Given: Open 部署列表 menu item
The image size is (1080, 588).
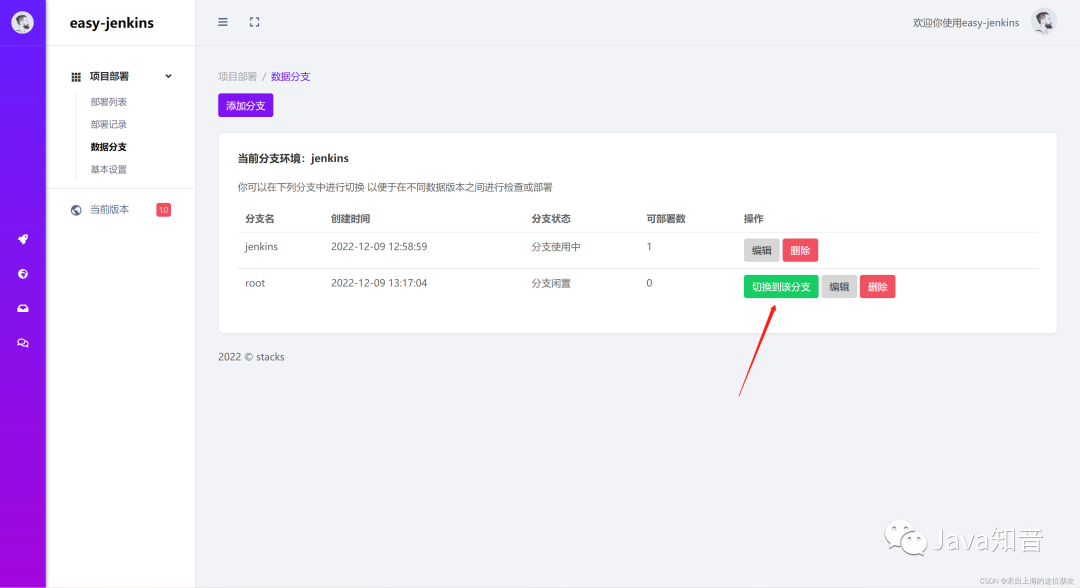Looking at the screenshot, I should pyautogui.click(x=108, y=102).
